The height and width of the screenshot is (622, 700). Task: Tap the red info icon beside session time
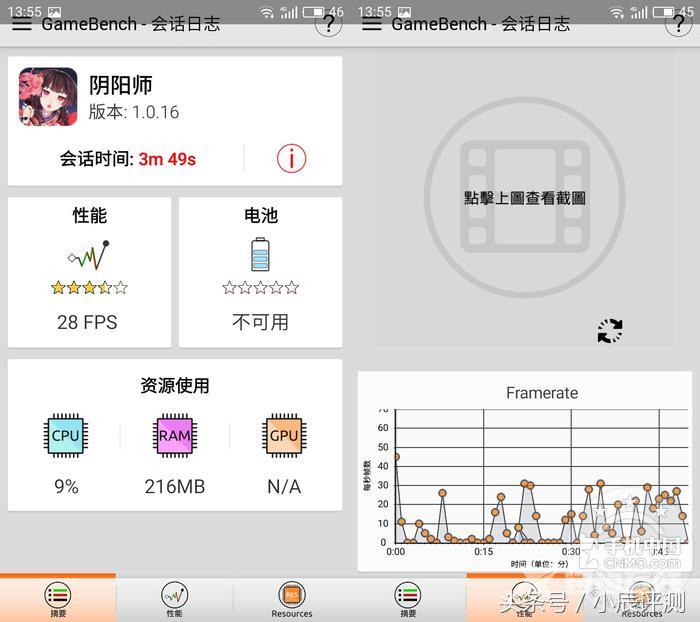tap(292, 159)
